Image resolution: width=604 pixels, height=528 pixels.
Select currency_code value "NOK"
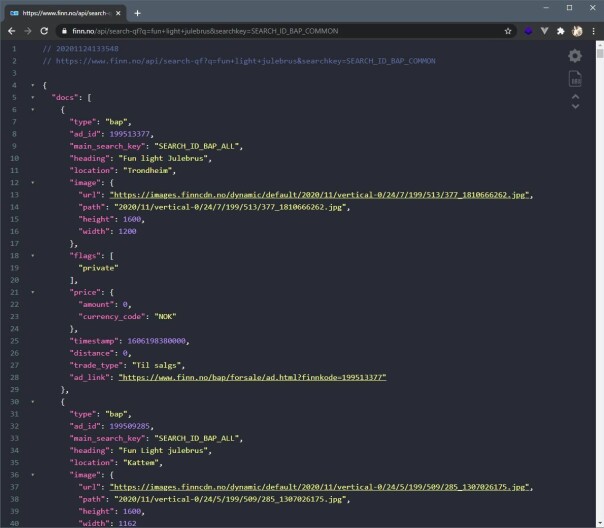165,317
